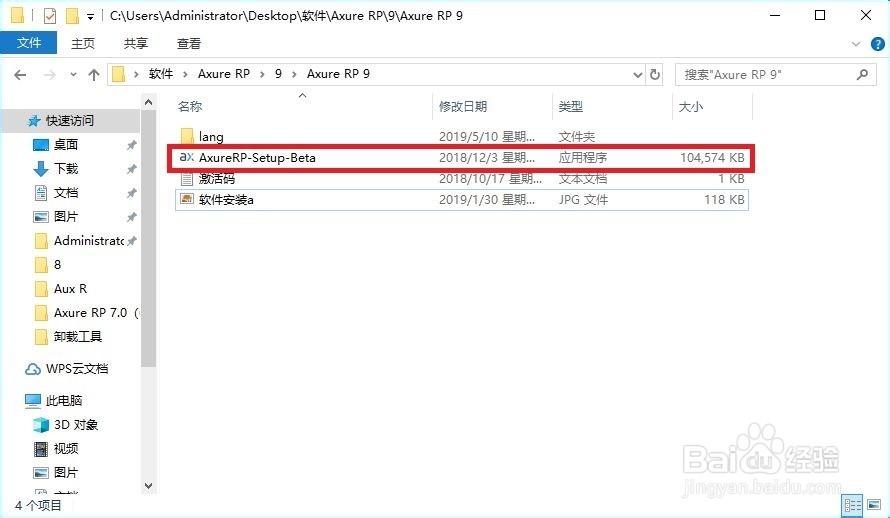Select 快速访问 in navigation pane
890x518 pixels.
70,120
